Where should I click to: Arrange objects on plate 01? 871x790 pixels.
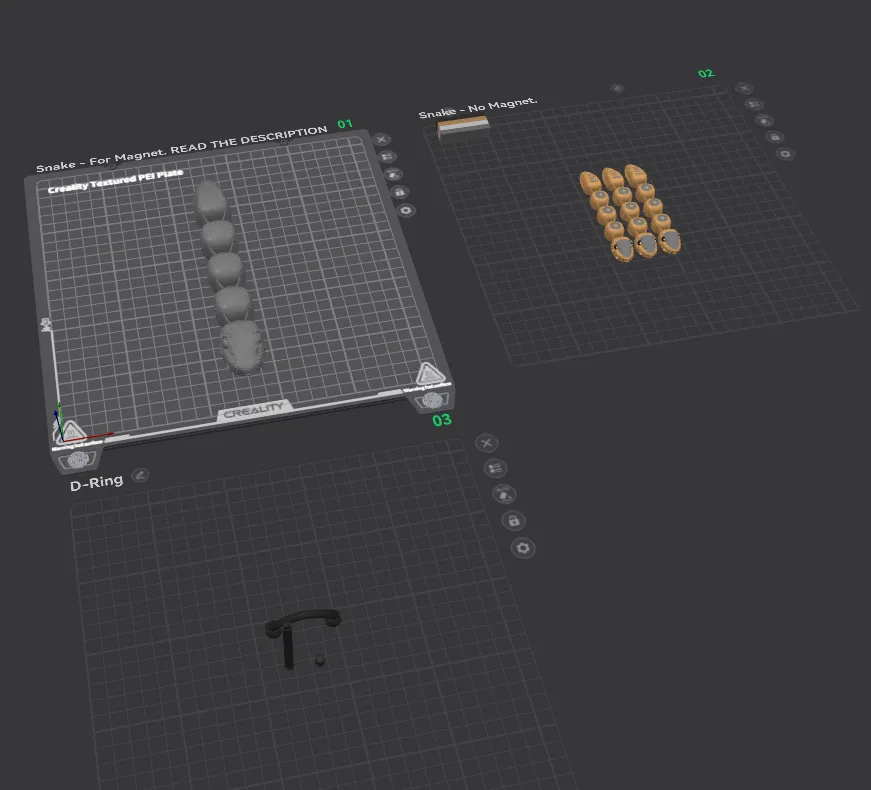click(x=387, y=157)
